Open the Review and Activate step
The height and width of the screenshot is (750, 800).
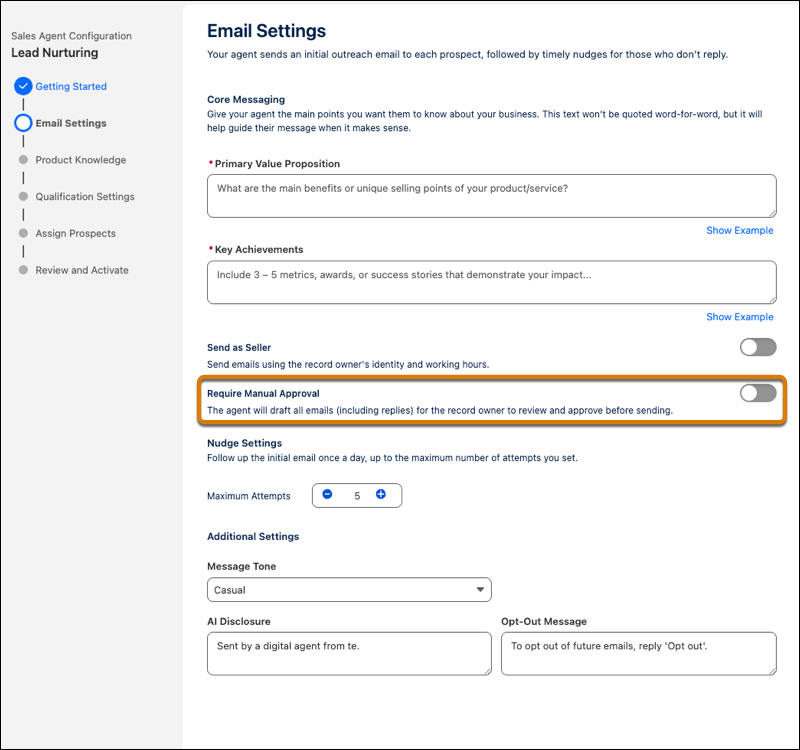click(x=82, y=270)
